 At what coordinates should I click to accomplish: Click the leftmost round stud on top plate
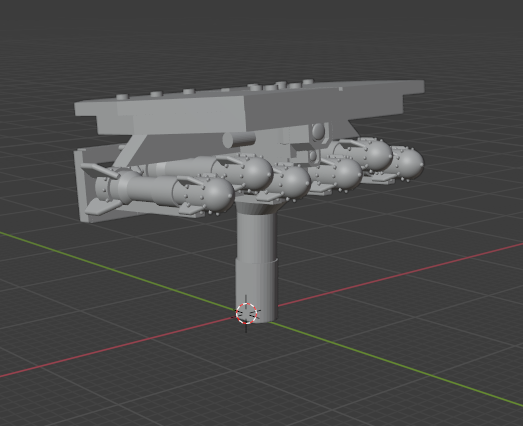click(x=122, y=97)
